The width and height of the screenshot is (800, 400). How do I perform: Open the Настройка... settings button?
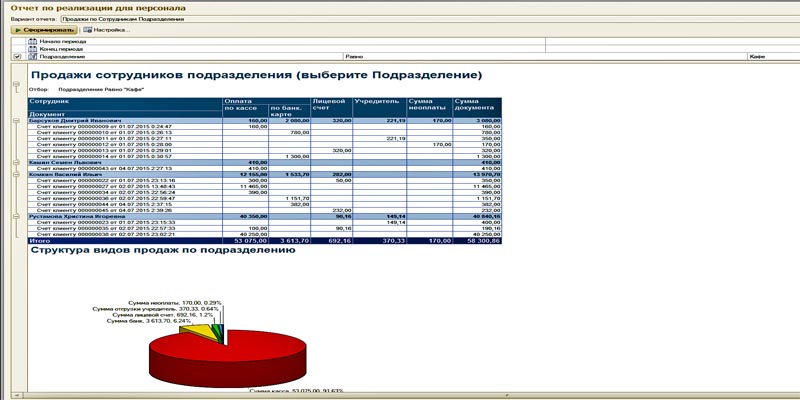click(x=109, y=30)
